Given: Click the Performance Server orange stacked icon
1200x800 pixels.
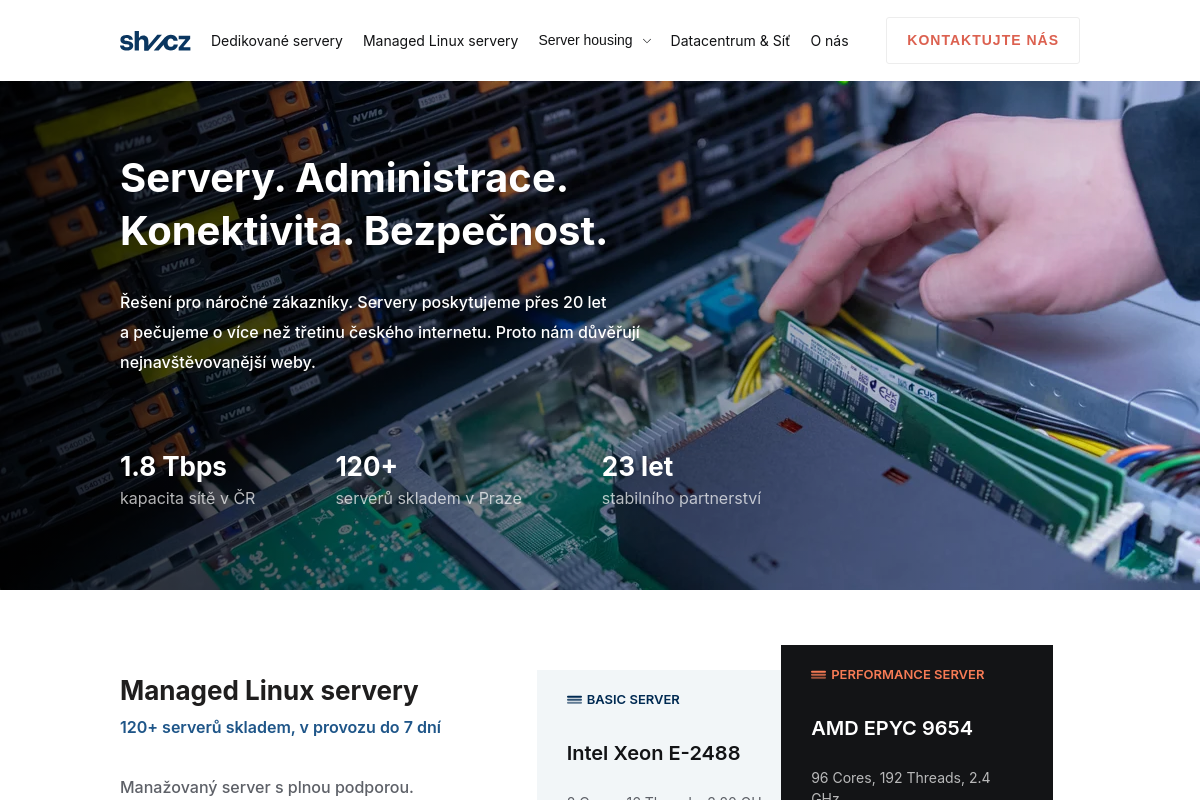Looking at the screenshot, I should pos(818,675).
